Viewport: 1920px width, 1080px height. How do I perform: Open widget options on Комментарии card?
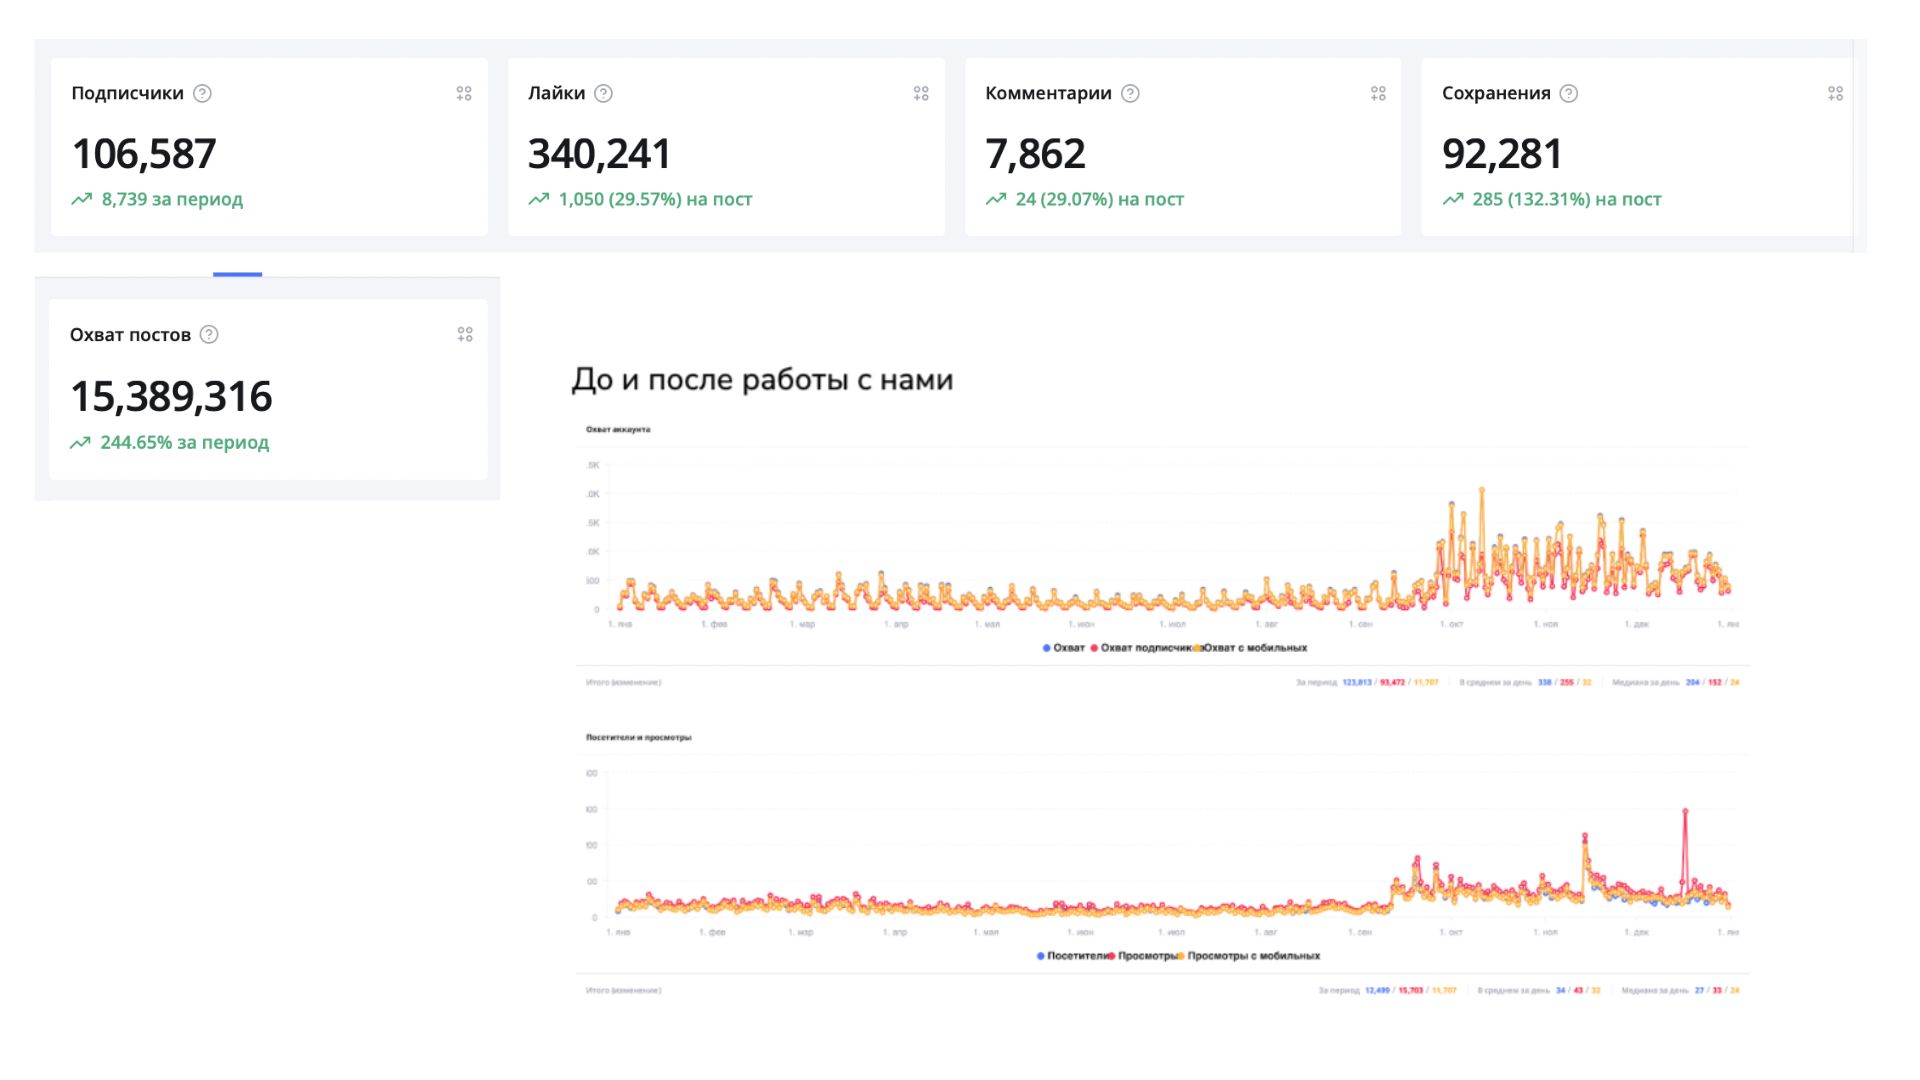[x=1378, y=93]
